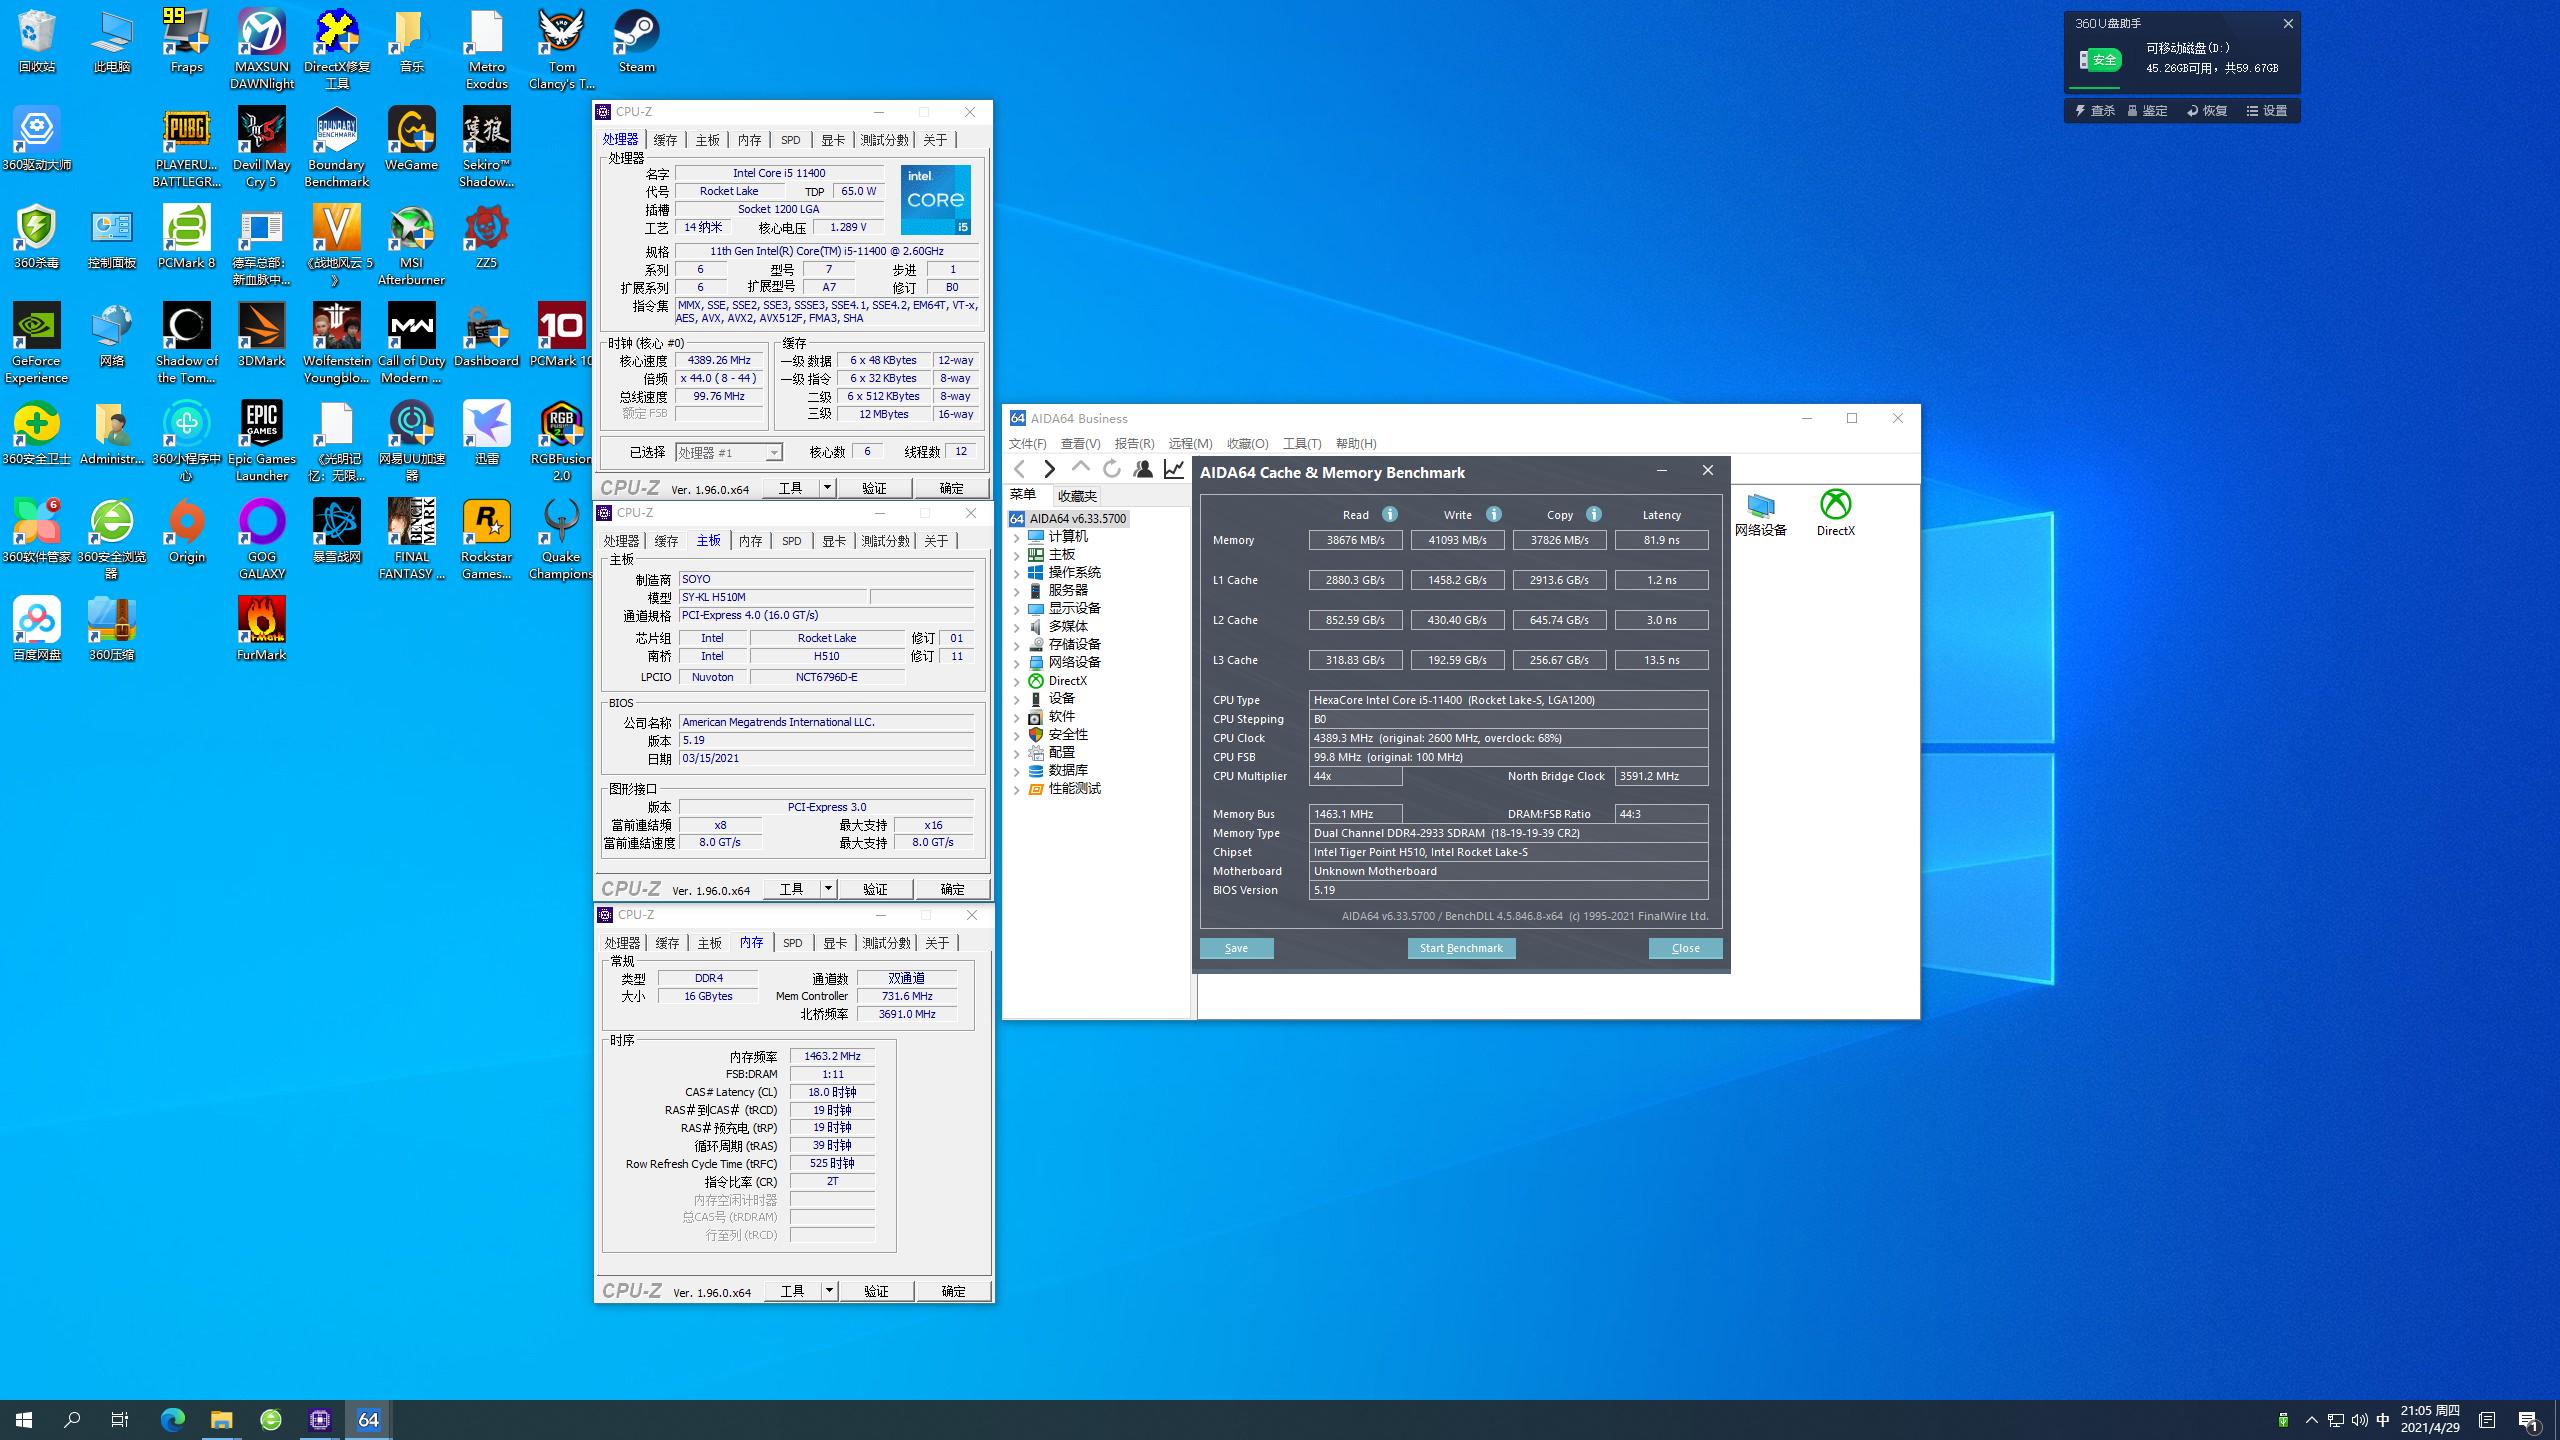
Task: Open 工具 dropdown arrow in top CPU-Z
Action: coord(827,488)
